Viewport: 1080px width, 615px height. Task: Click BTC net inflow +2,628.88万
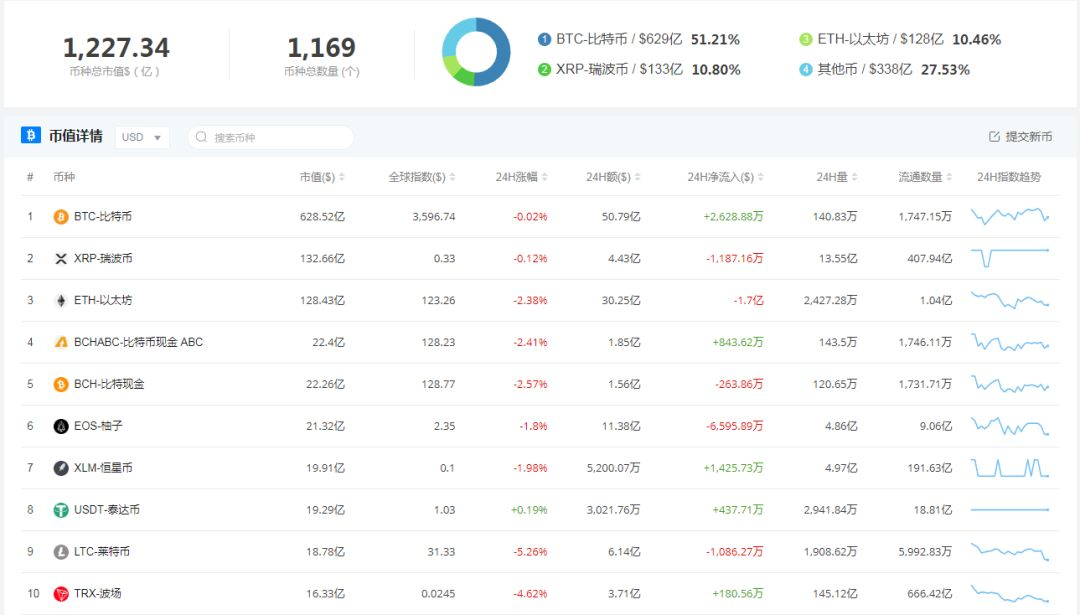(x=733, y=217)
